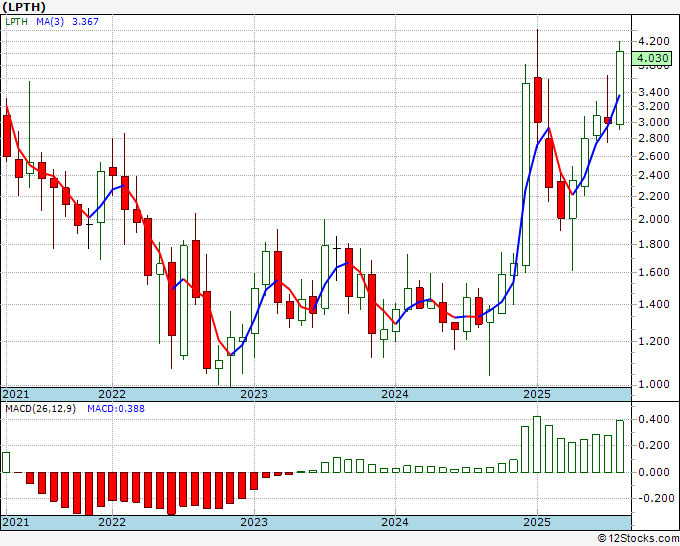Click the 0.000 MACD axis label
680x546 pixels.
653,472
